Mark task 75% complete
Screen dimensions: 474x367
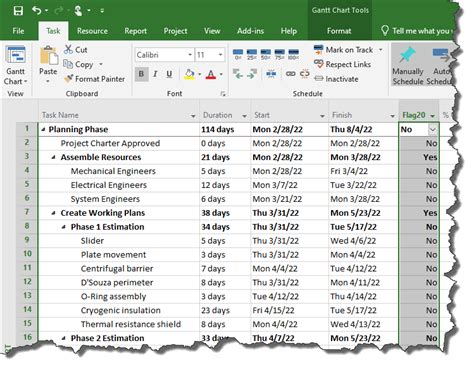tap(279, 54)
